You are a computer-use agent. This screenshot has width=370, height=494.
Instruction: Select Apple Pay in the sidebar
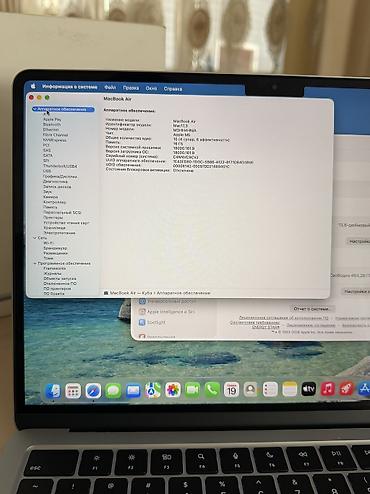[x=52, y=119]
